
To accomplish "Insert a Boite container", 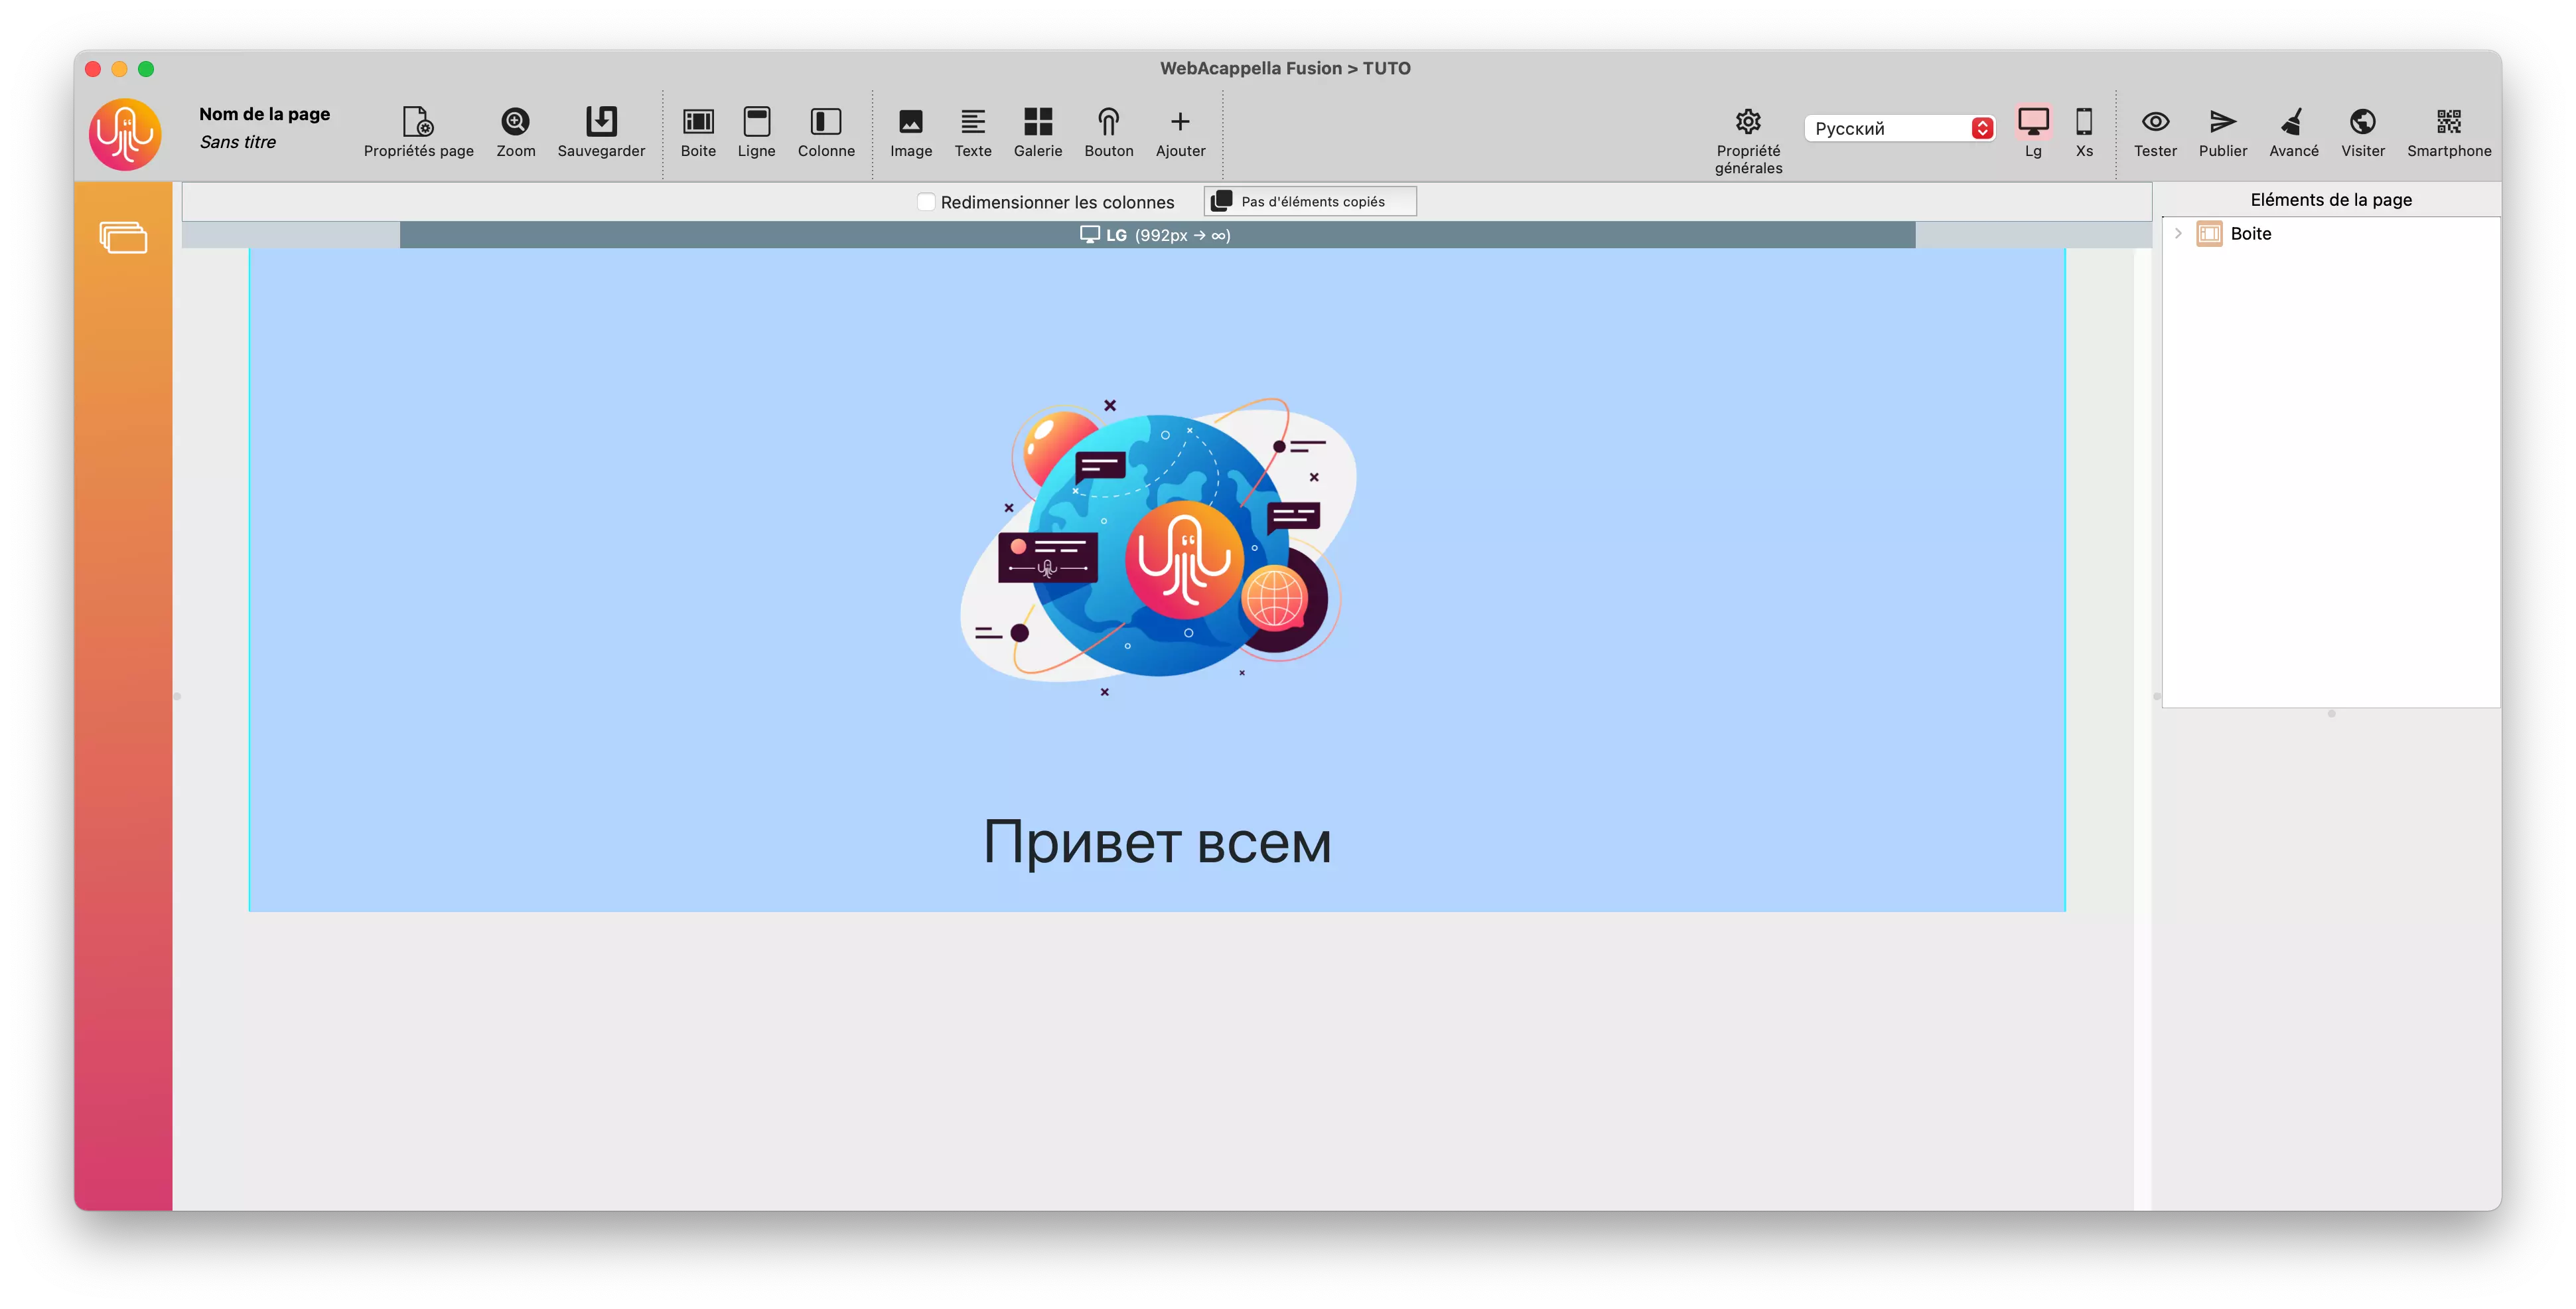I will pos(698,133).
